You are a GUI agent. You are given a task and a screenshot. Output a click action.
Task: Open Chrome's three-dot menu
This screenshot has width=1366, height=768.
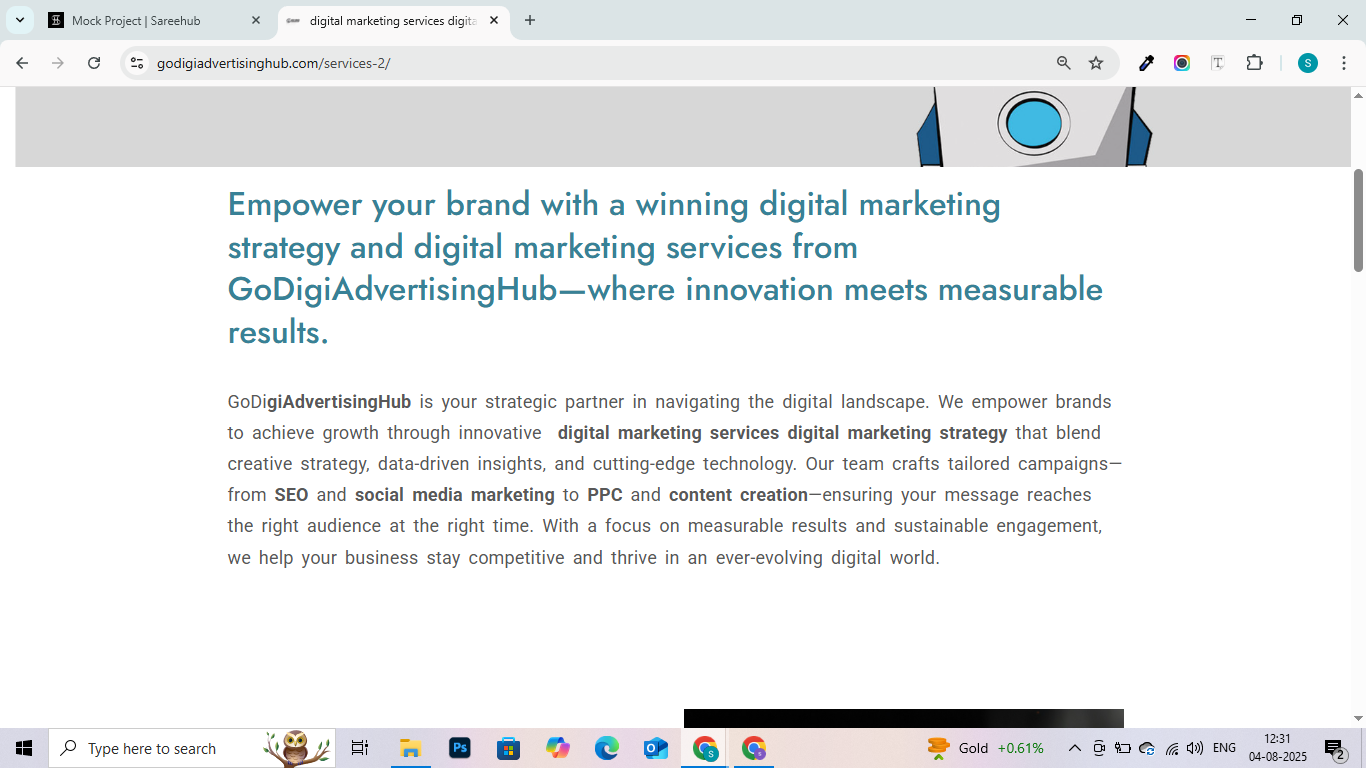[x=1343, y=63]
